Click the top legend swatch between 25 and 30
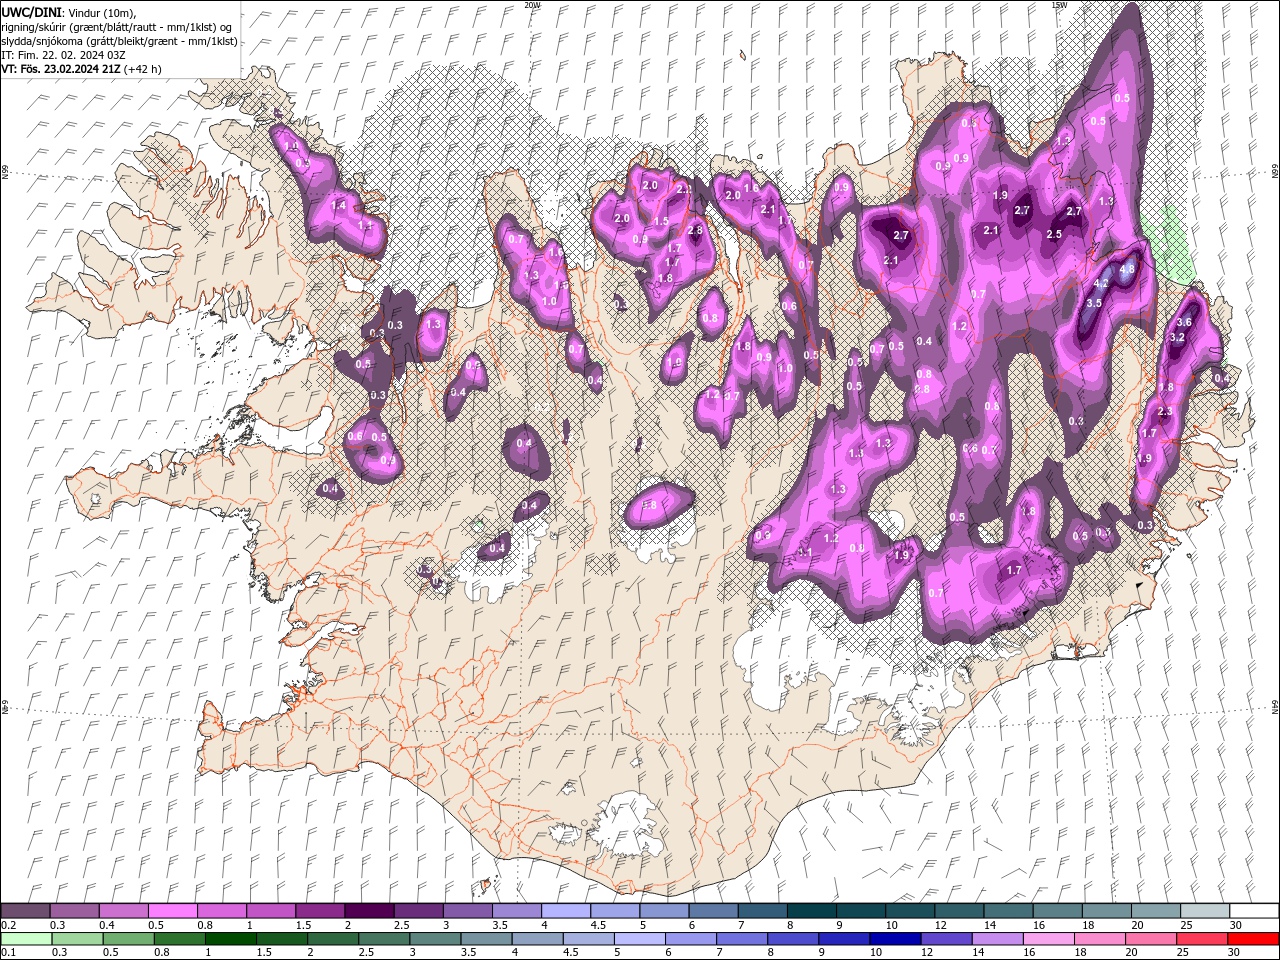Viewport: 1280px width, 960px height. [1205, 911]
